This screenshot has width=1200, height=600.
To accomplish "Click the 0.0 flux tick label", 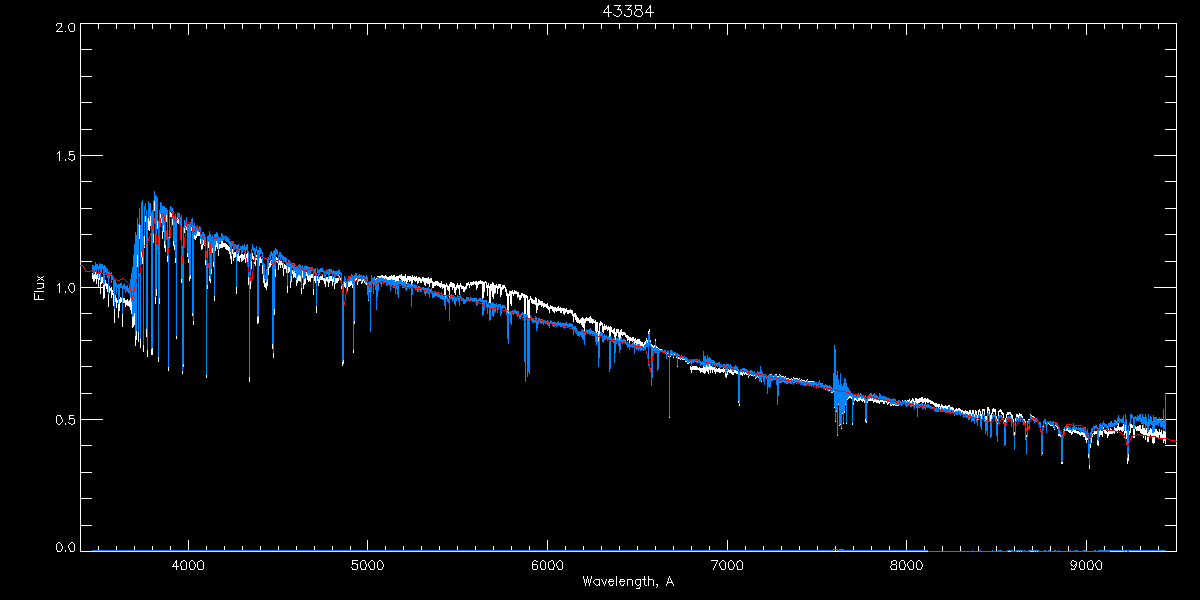I will coord(65,548).
